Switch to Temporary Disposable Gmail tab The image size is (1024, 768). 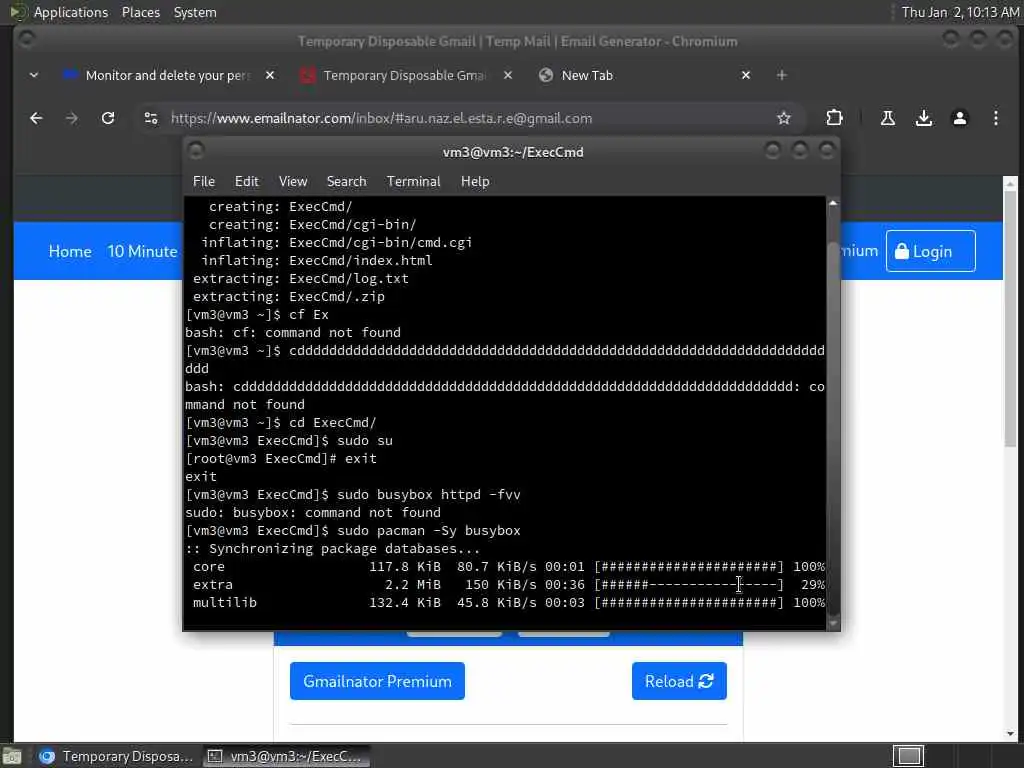click(406, 75)
